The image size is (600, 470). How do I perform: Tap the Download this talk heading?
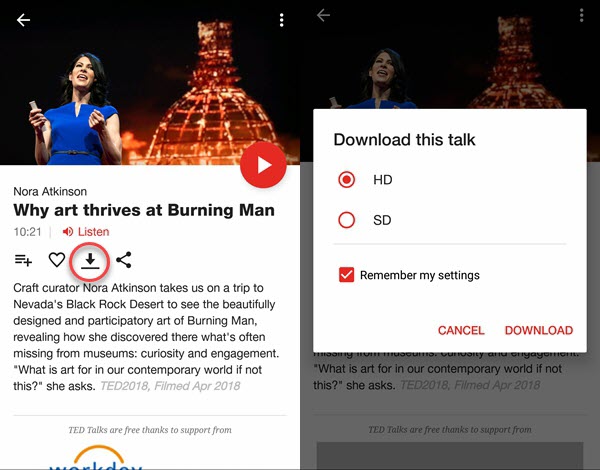(x=404, y=140)
